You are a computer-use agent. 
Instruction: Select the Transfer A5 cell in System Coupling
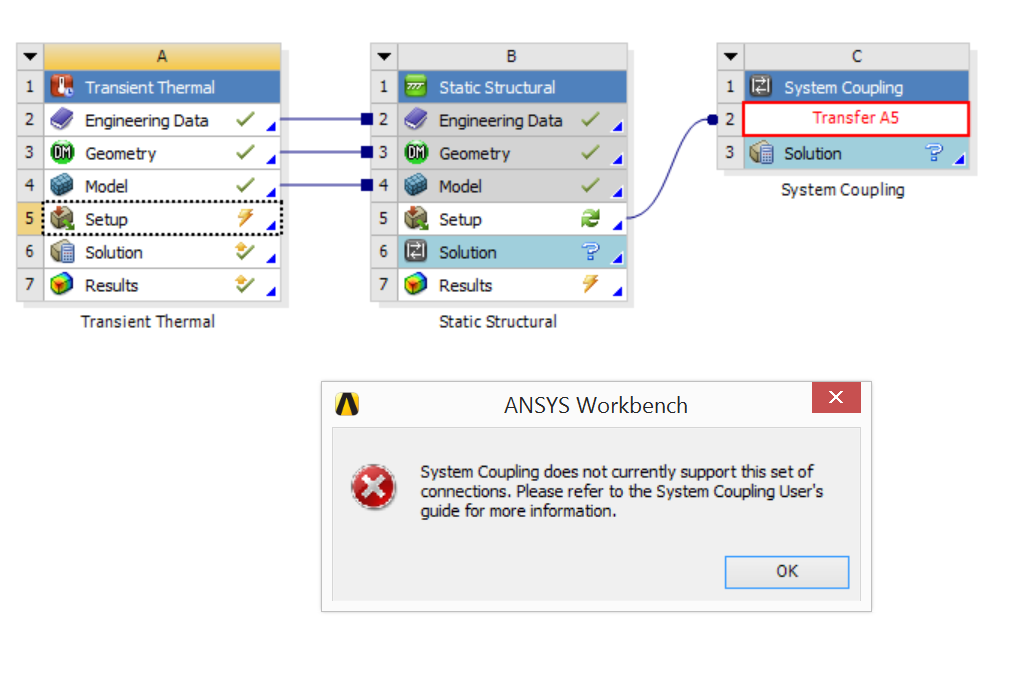coord(856,119)
